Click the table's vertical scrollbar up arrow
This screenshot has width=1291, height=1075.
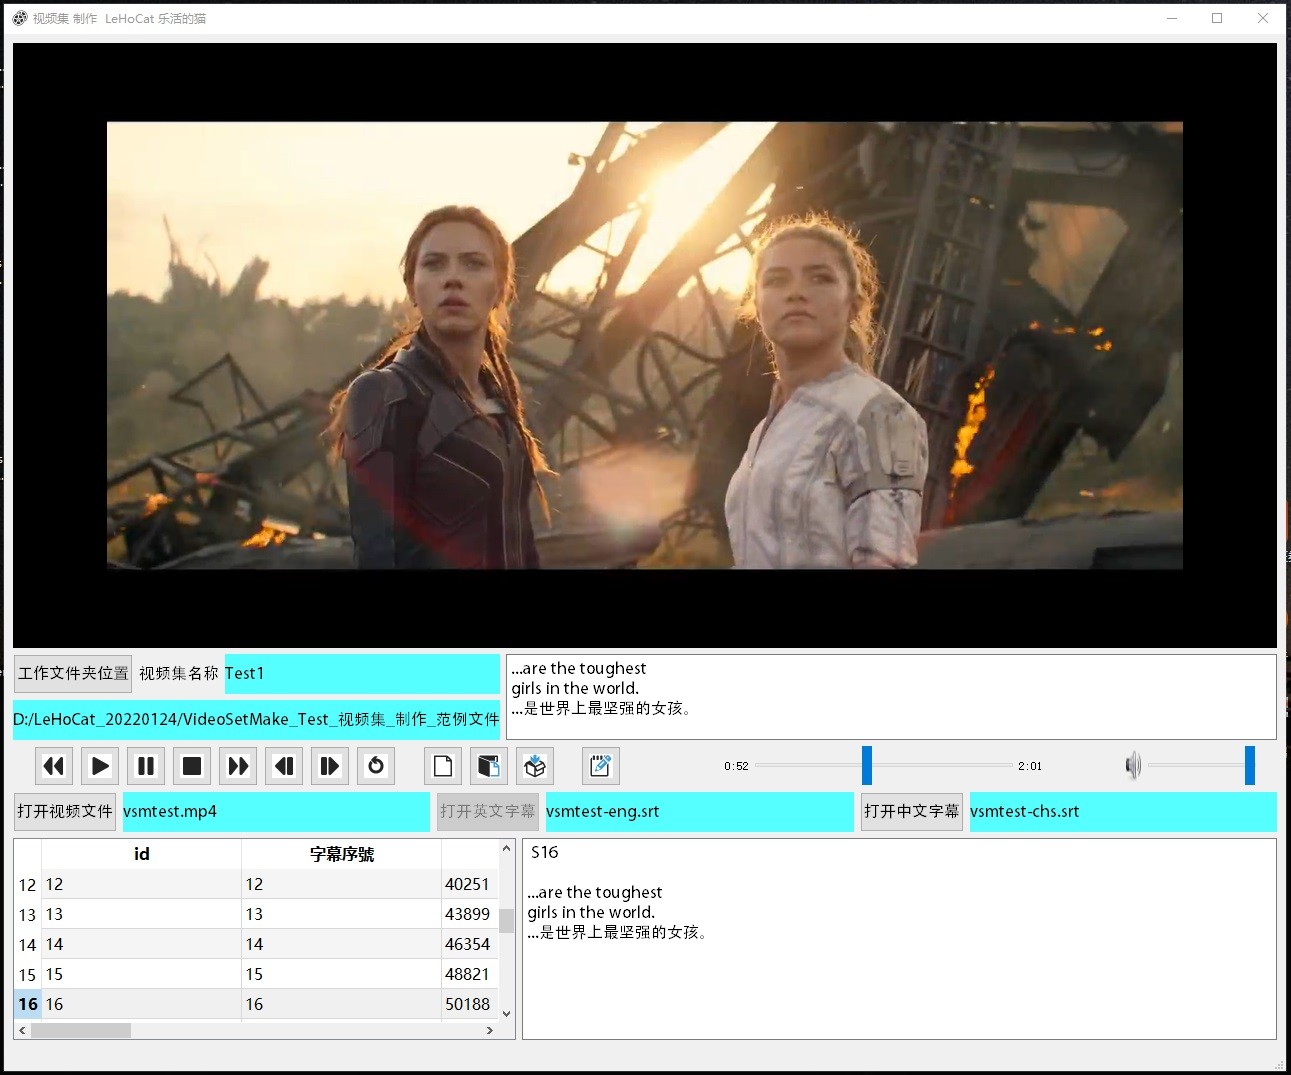[506, 848]
